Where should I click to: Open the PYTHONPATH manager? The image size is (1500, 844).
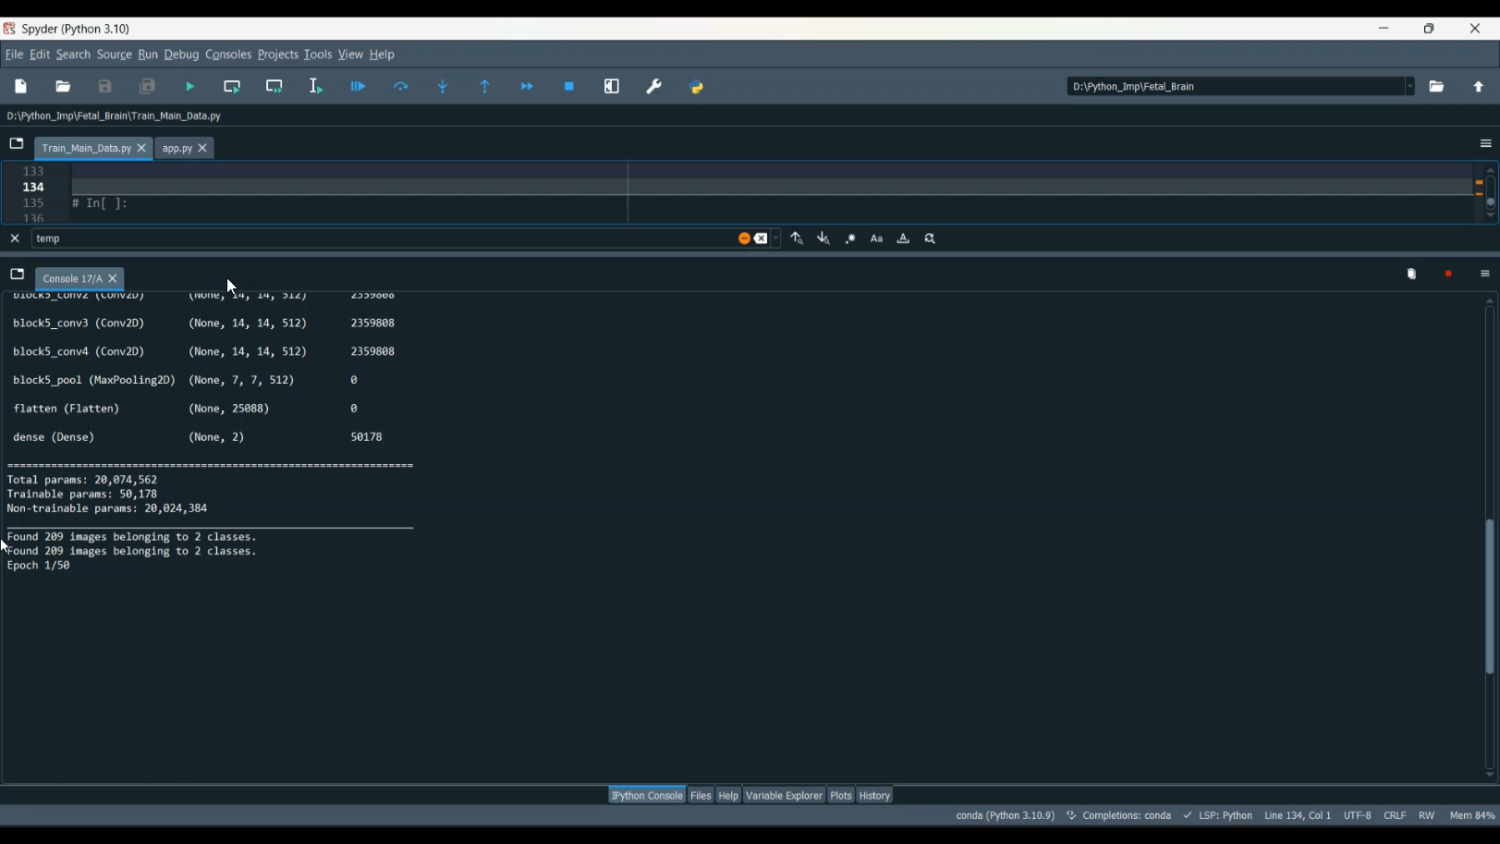click(697, 87)
